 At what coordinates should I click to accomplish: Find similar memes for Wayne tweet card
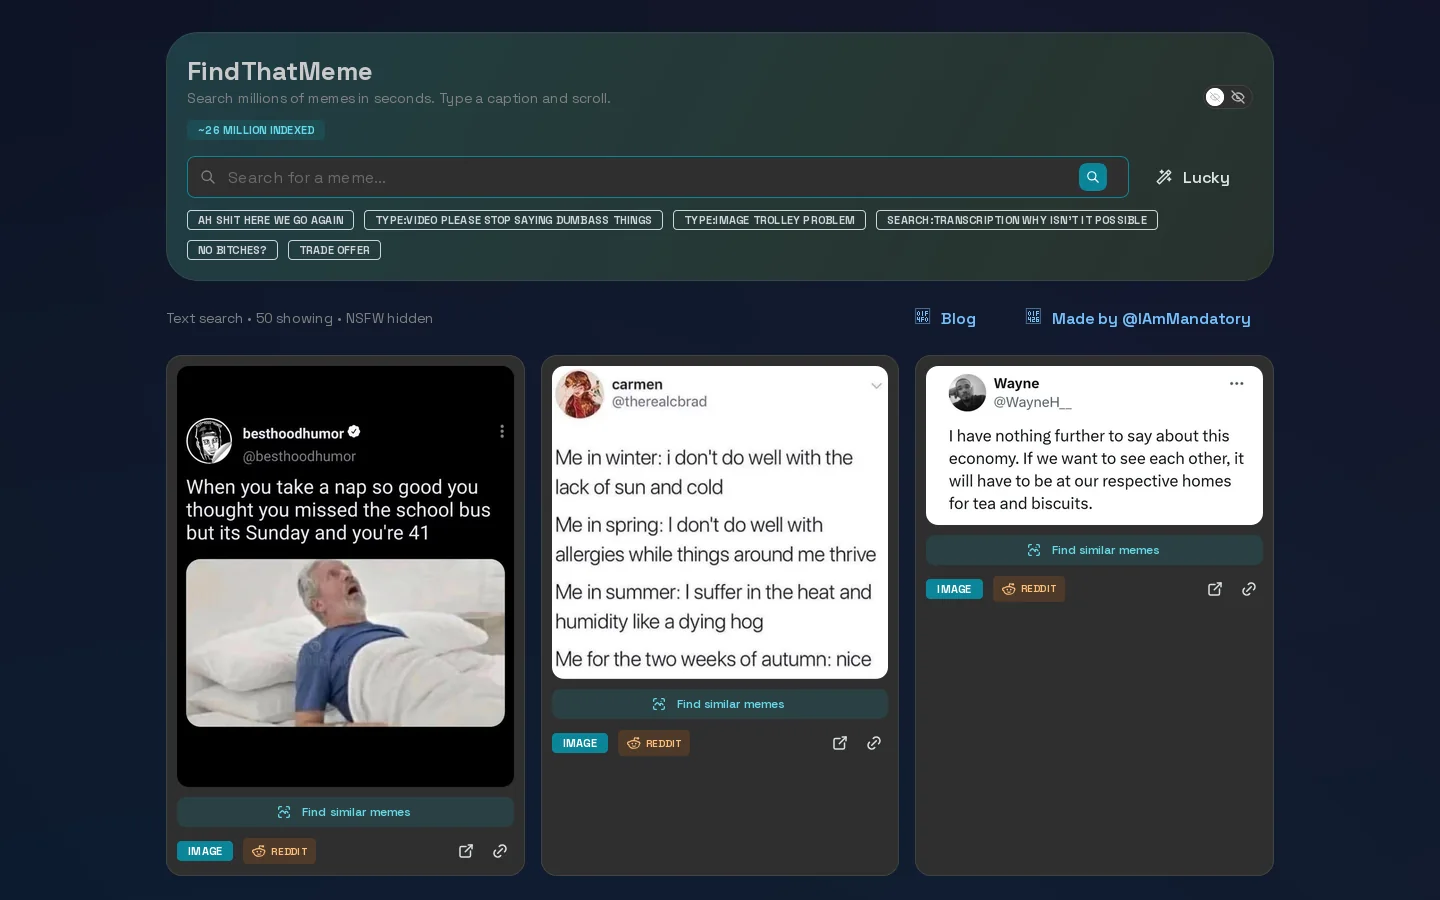coord(1094,550)
